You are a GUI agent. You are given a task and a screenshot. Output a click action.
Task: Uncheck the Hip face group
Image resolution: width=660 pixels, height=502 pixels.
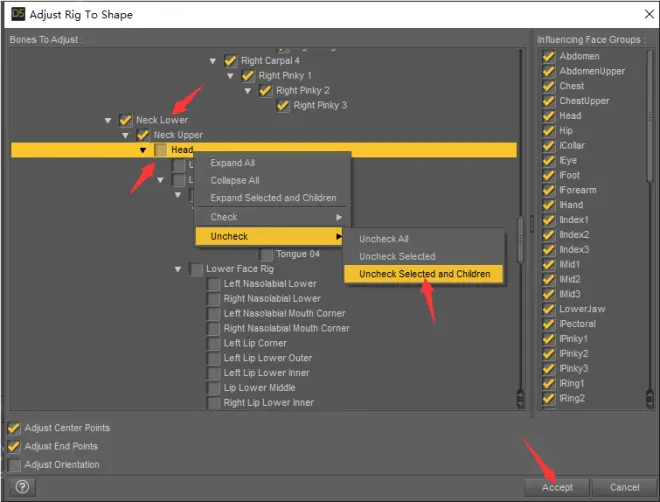[548, 131]
